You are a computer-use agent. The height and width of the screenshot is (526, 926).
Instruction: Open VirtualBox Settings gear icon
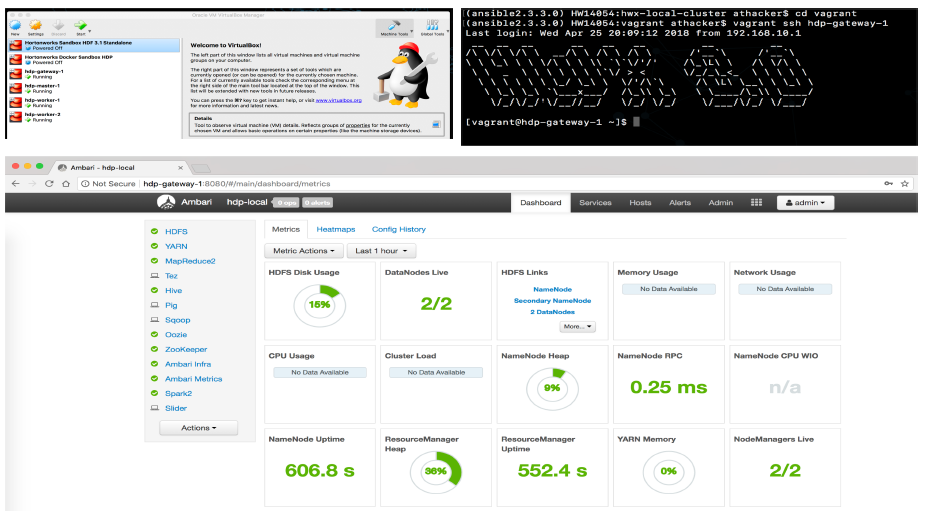(35, 26)
